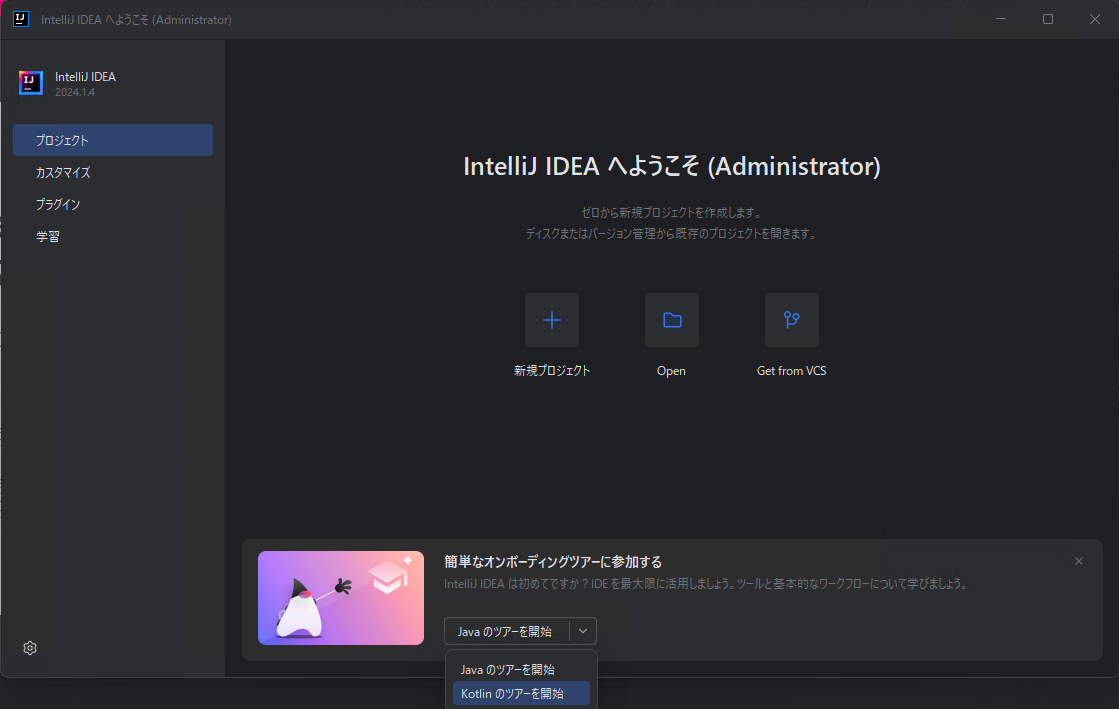Viewport: 1119px width, 709px height.
Task: Click the Open label
Action: (x=671, y=370)
